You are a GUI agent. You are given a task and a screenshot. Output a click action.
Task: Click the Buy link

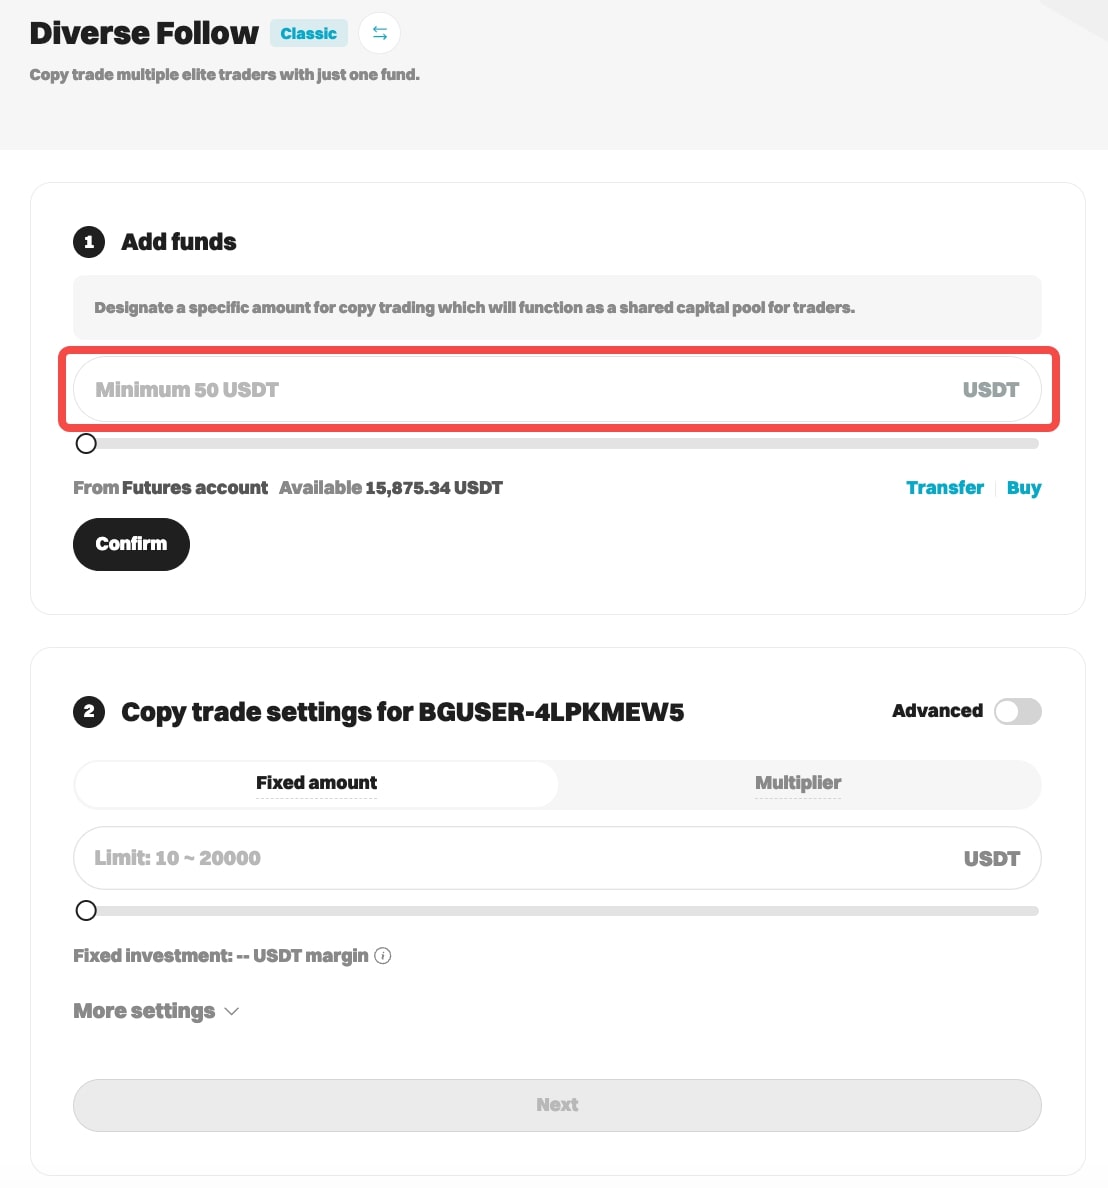(1024, 488)
